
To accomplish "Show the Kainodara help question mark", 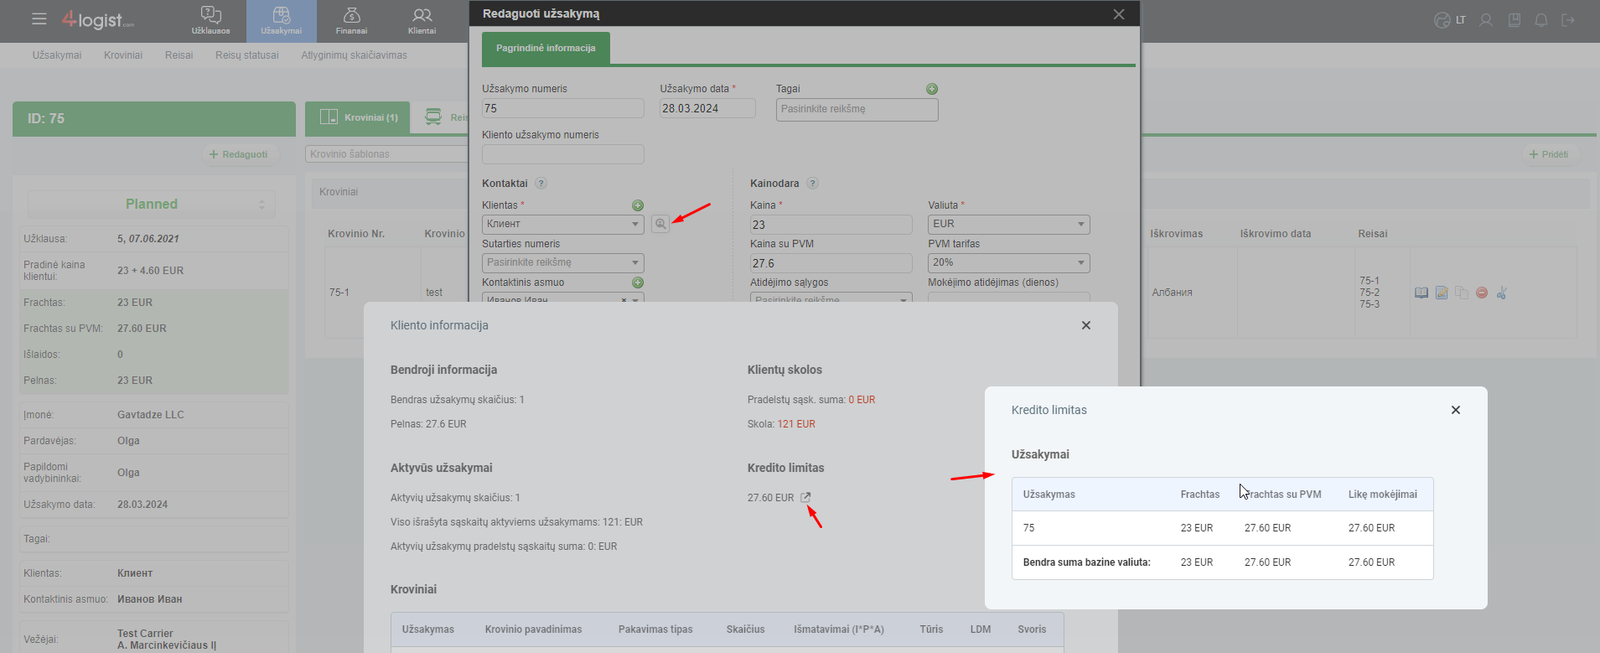I will [x=812, y=183].
